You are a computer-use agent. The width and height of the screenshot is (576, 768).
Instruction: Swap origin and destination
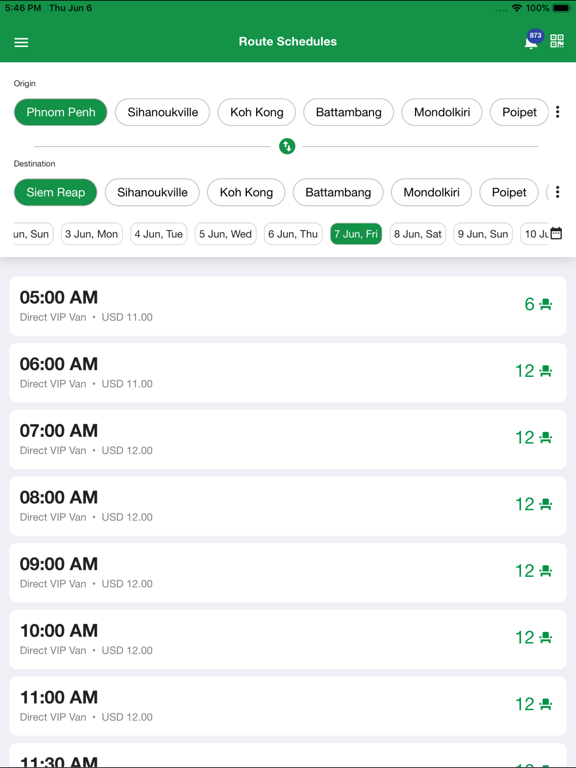[287, 146]
